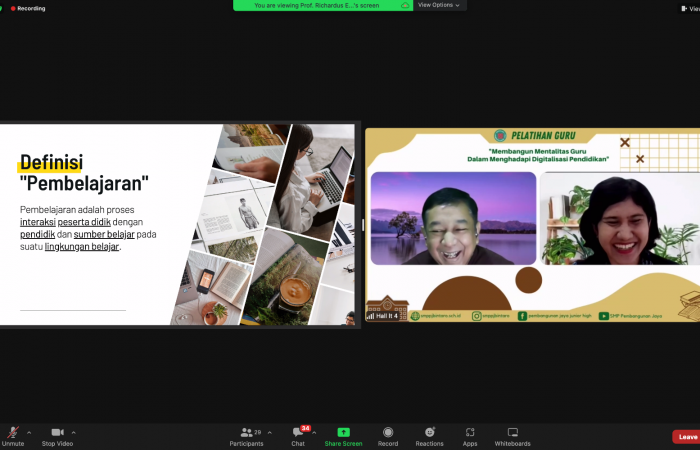Leave the meeting
700x450 pixels.
tap(687, 437)
